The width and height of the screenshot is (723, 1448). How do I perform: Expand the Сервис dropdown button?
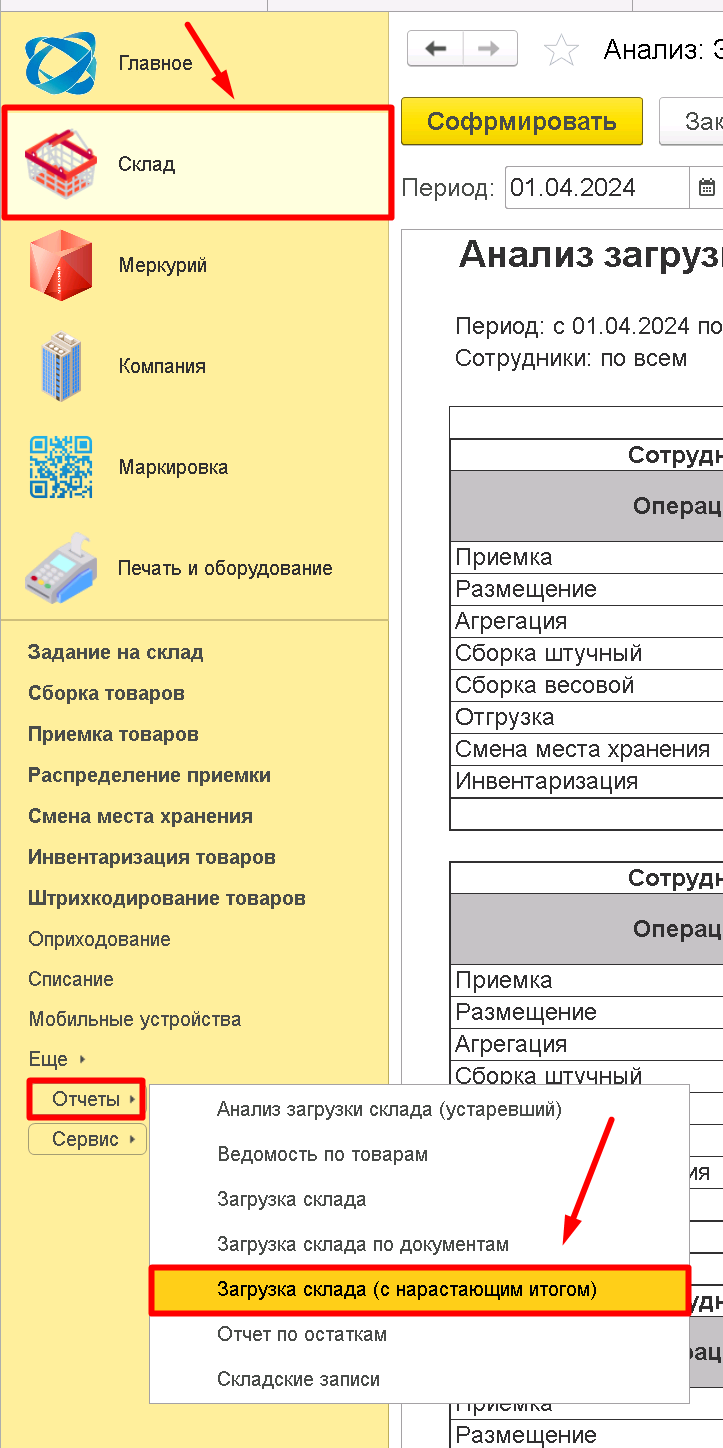point(87,1139)
